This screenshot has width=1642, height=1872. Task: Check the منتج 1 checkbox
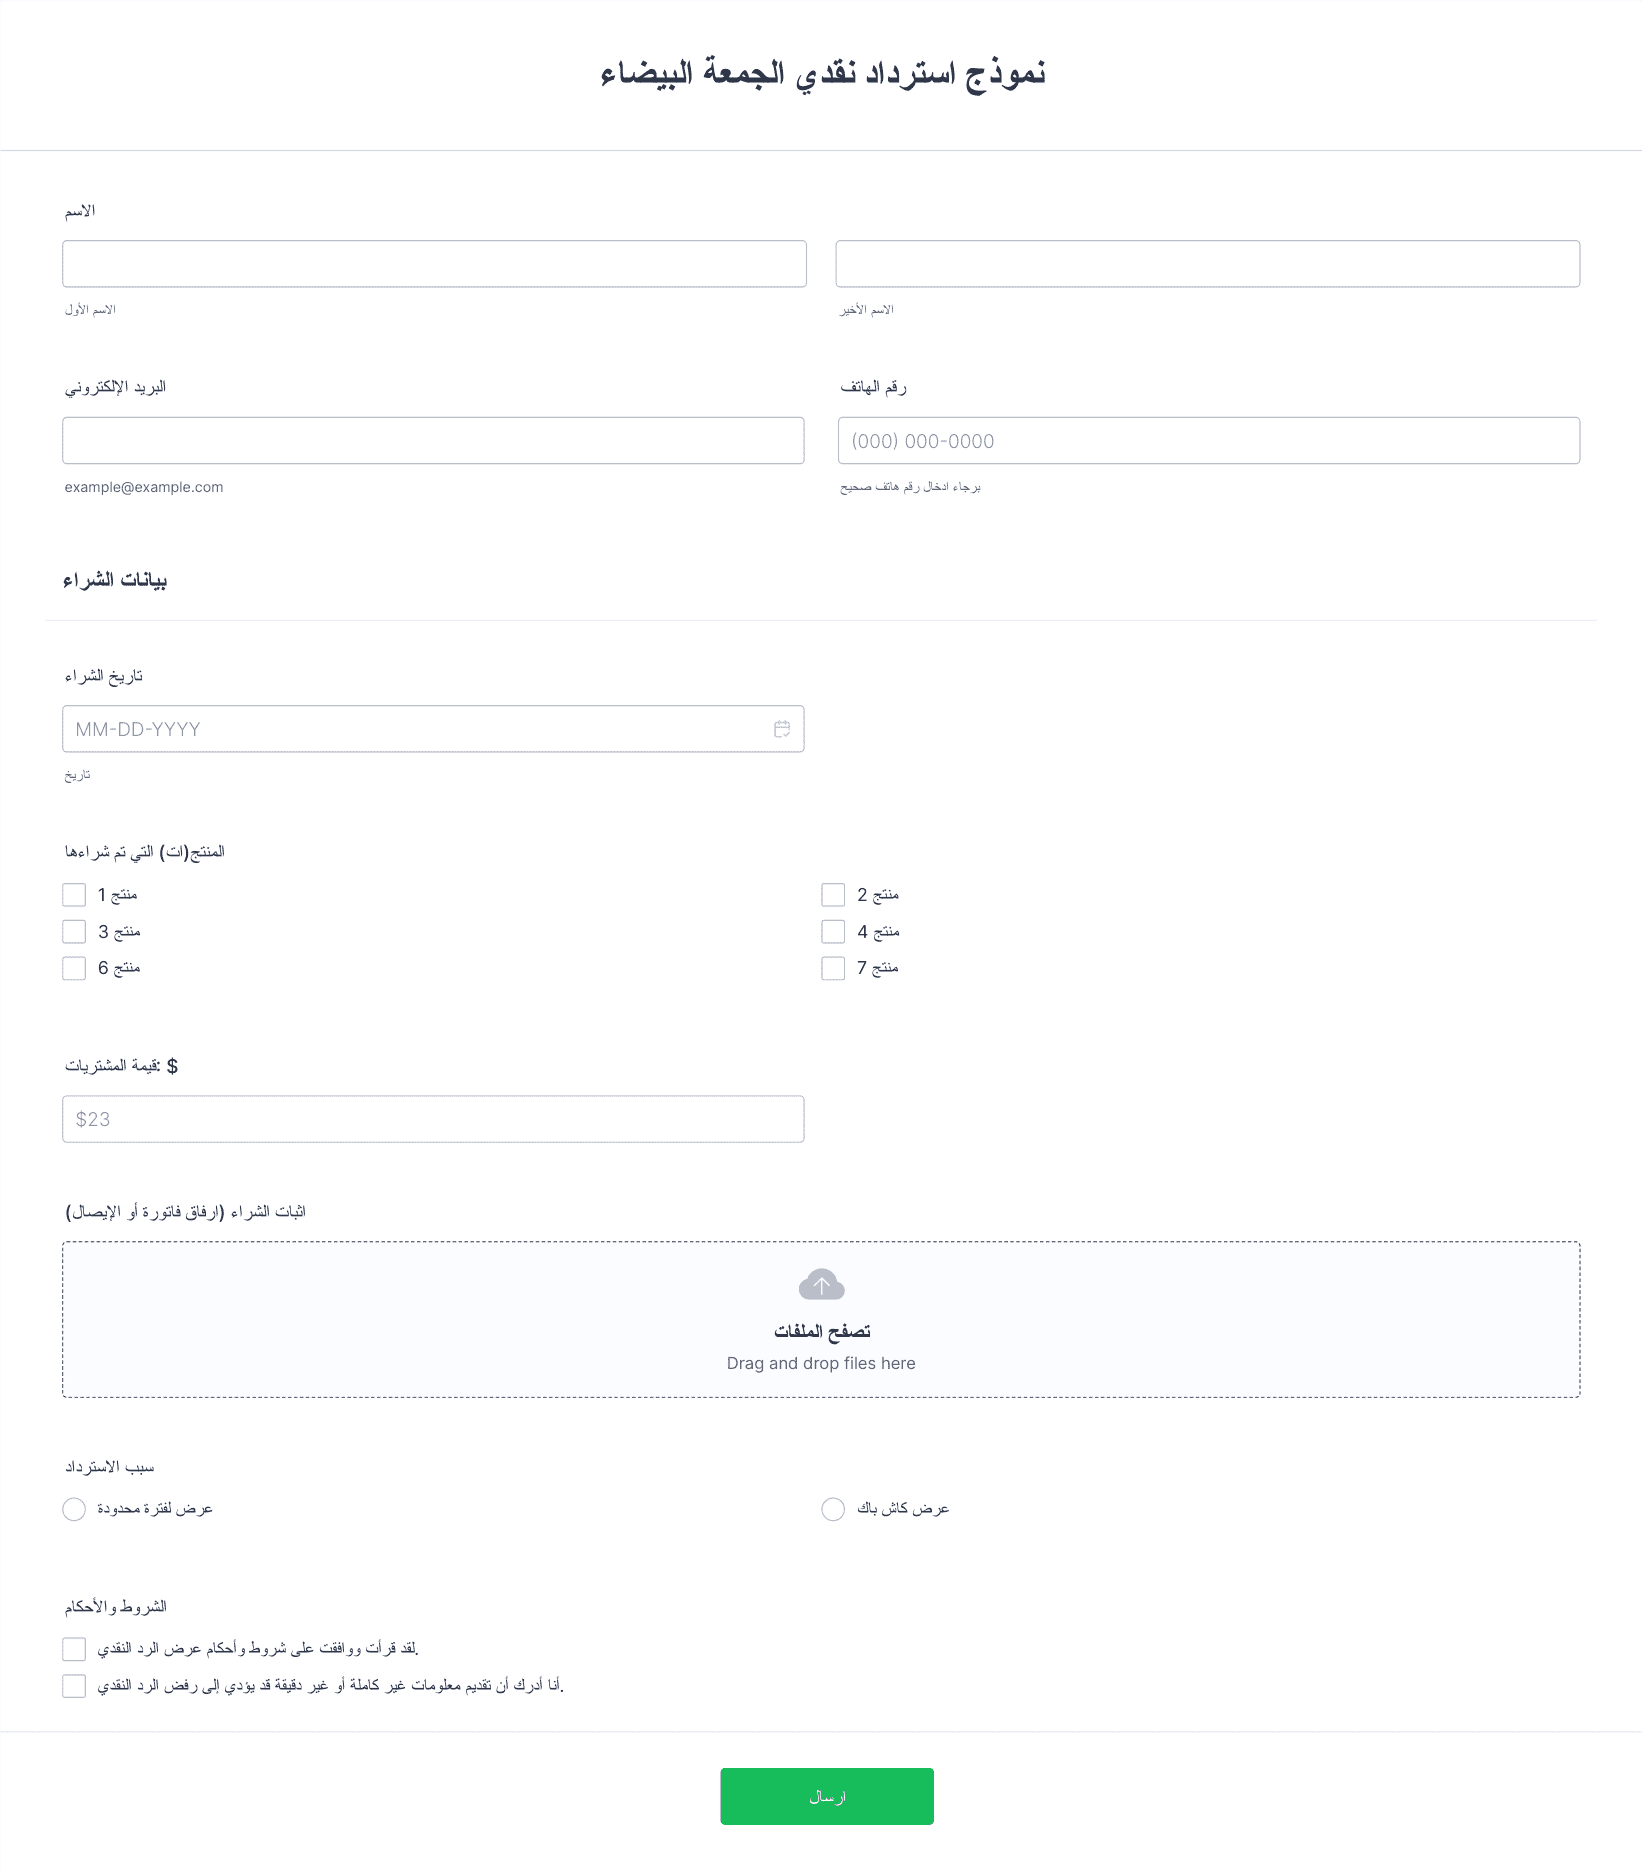pyautogui.click(x=74, y=894)
